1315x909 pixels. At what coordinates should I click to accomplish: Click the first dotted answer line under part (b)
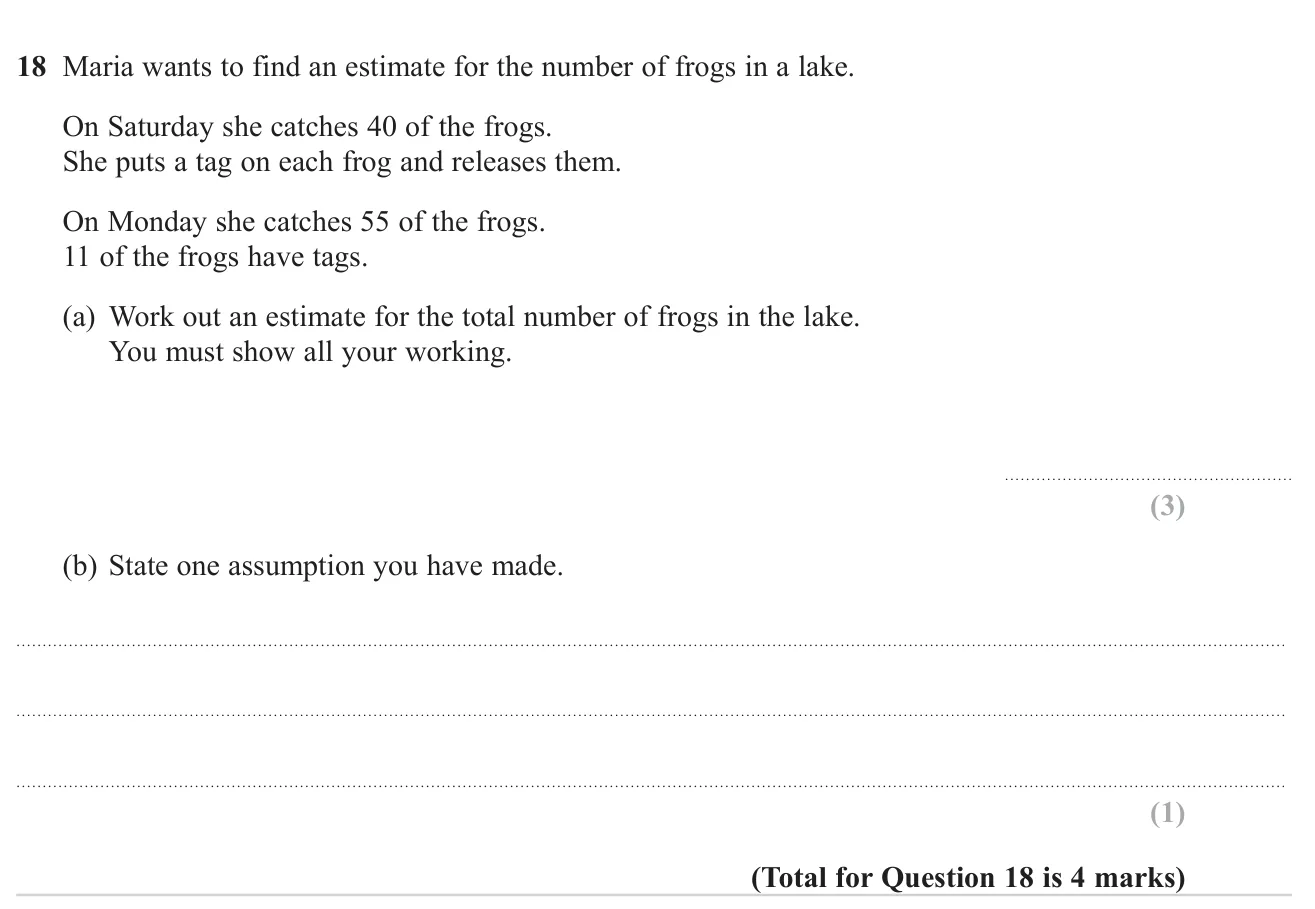pyautogui.click(x=651, y=646)
